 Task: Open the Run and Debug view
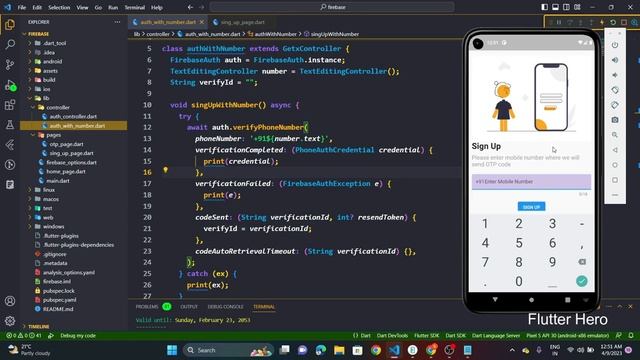(10, 85)
